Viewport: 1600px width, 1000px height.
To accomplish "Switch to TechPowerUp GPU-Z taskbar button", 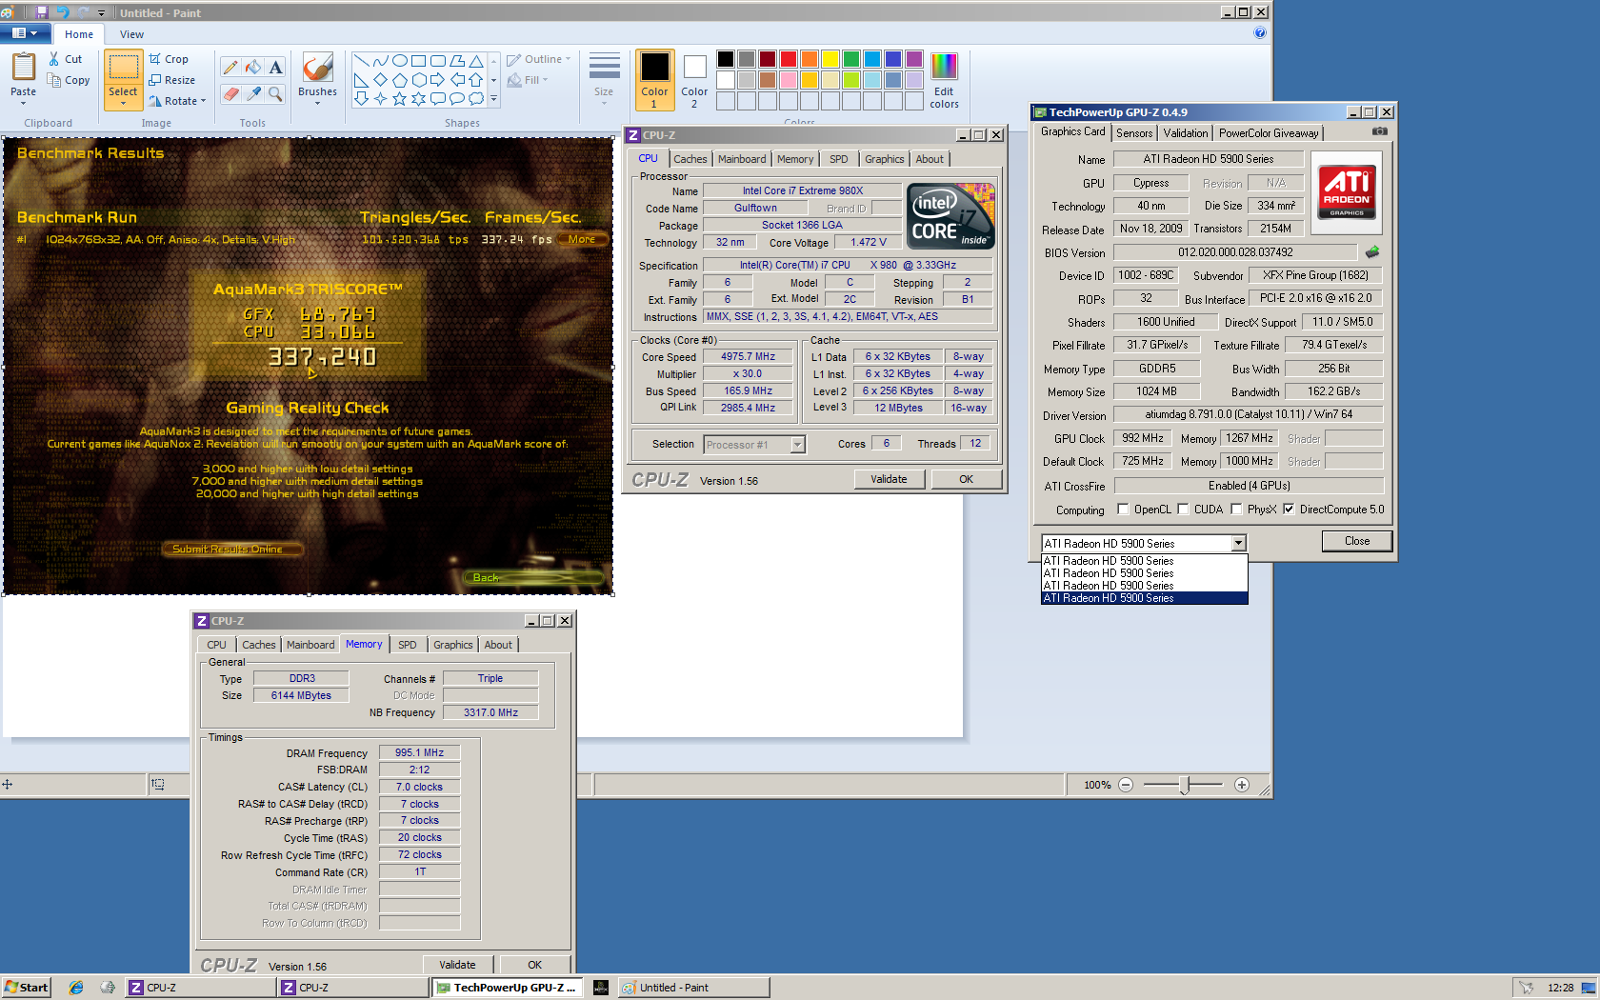I will (x=506, y=987).
